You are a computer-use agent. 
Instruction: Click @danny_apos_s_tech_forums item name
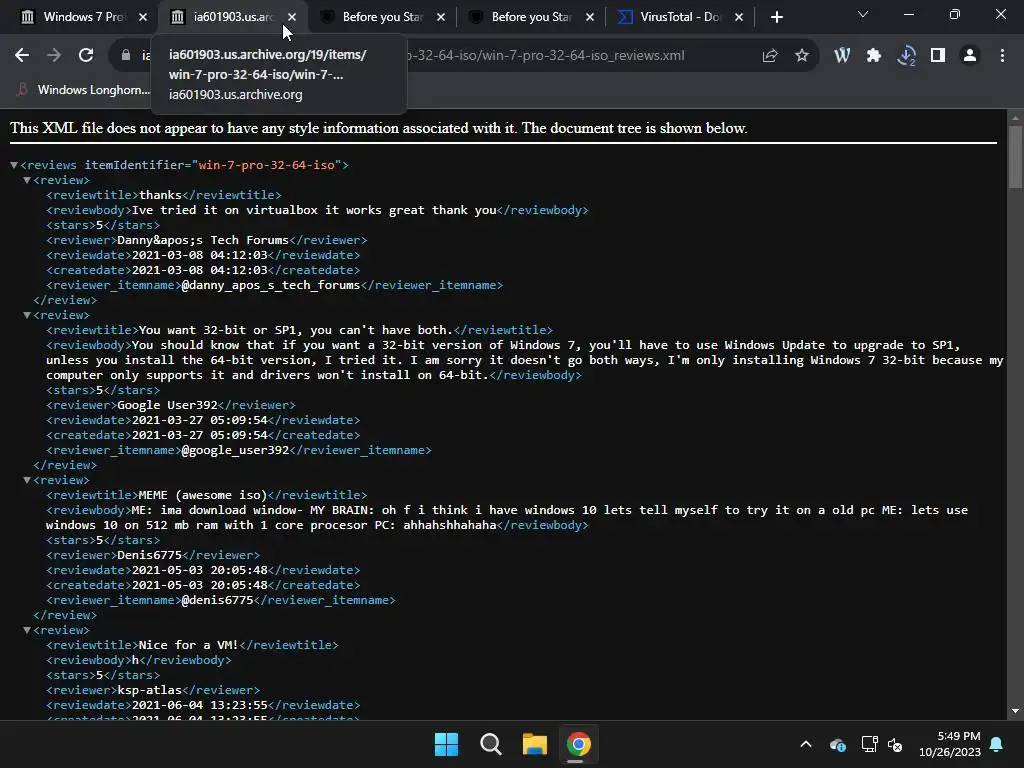pyautogui.click(x=270, y=285)
